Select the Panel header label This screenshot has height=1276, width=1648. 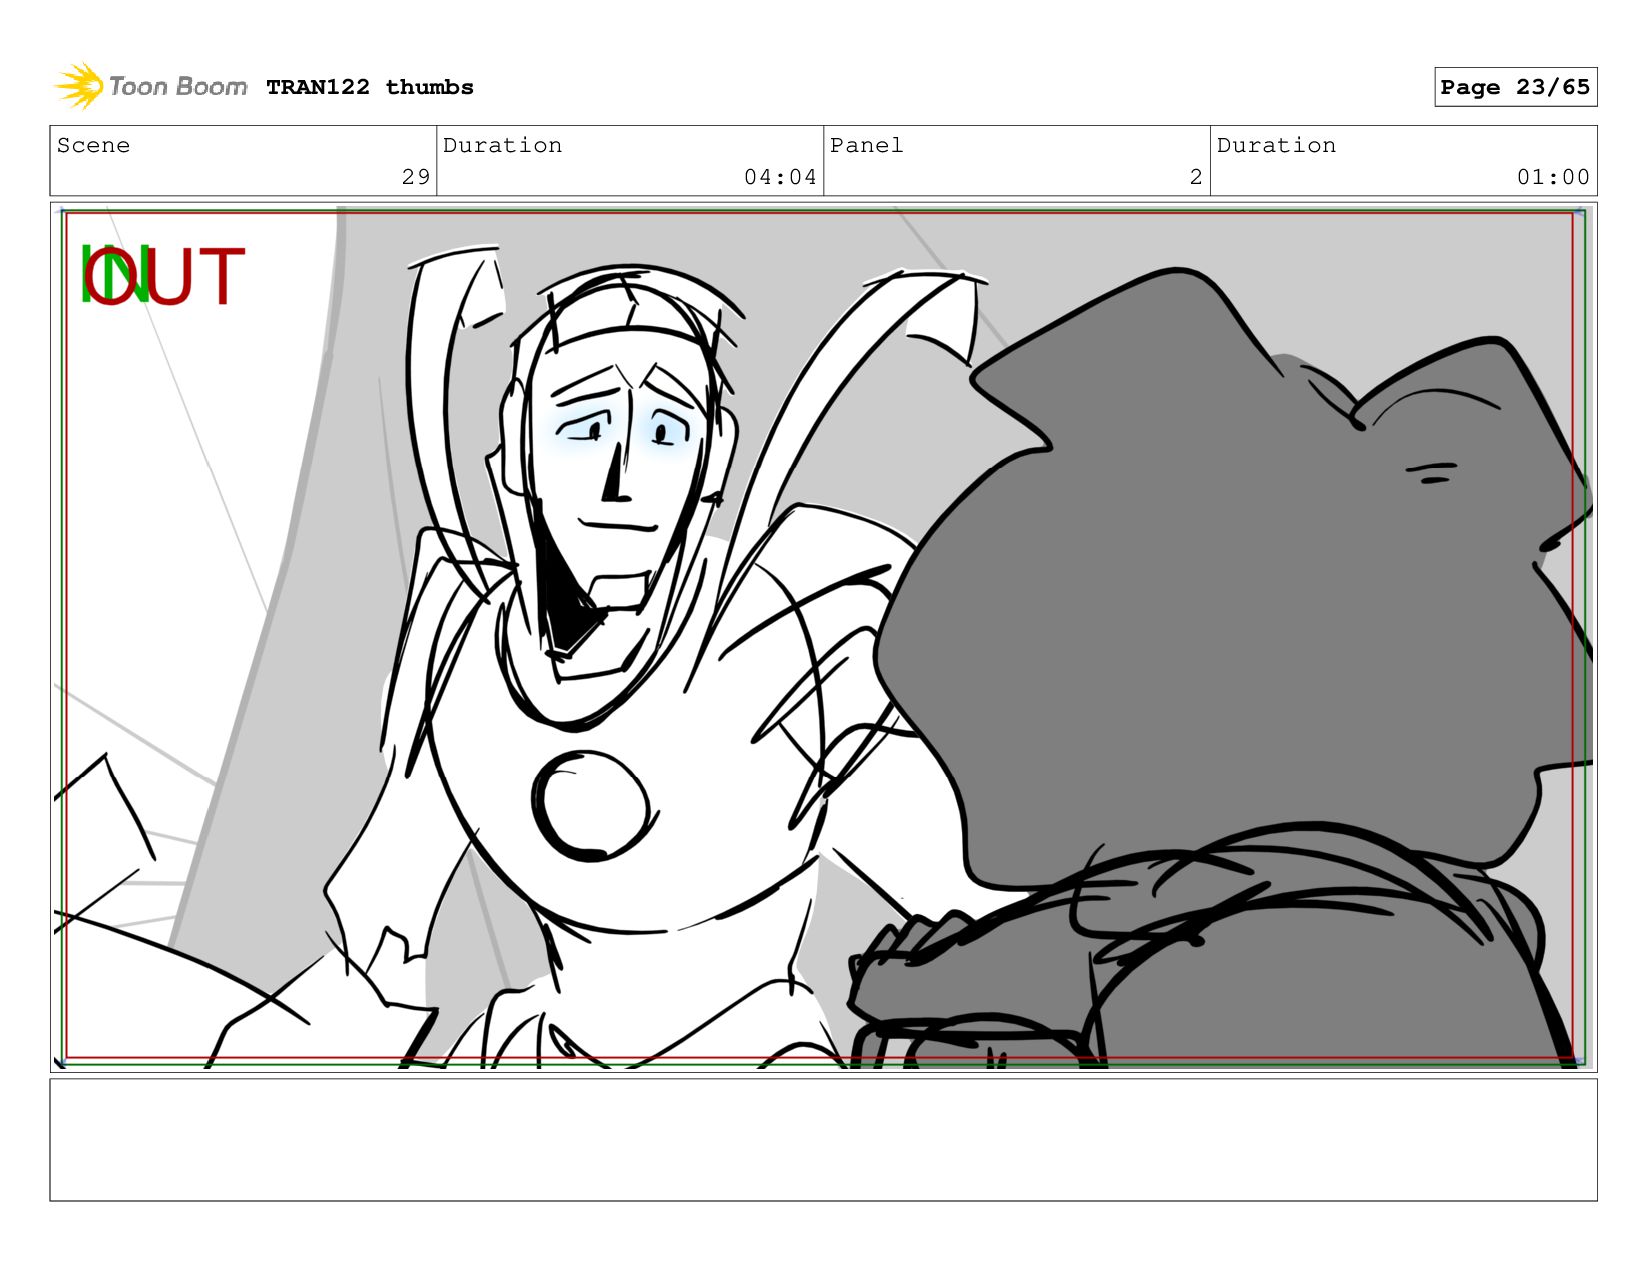tap(866, 145)
